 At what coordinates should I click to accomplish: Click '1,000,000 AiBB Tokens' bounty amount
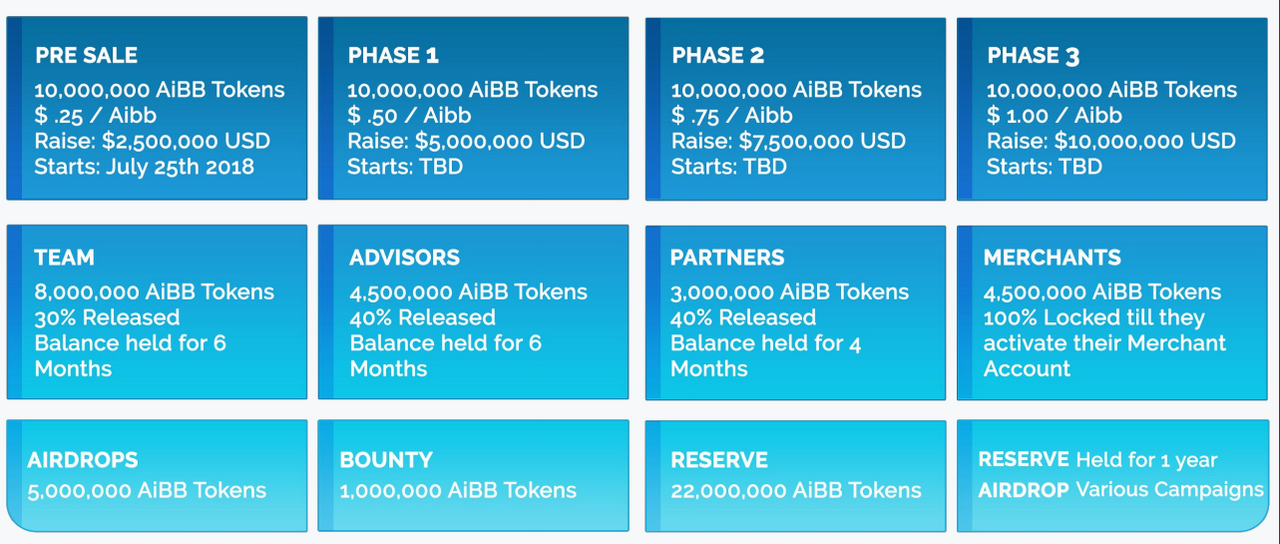458,491
